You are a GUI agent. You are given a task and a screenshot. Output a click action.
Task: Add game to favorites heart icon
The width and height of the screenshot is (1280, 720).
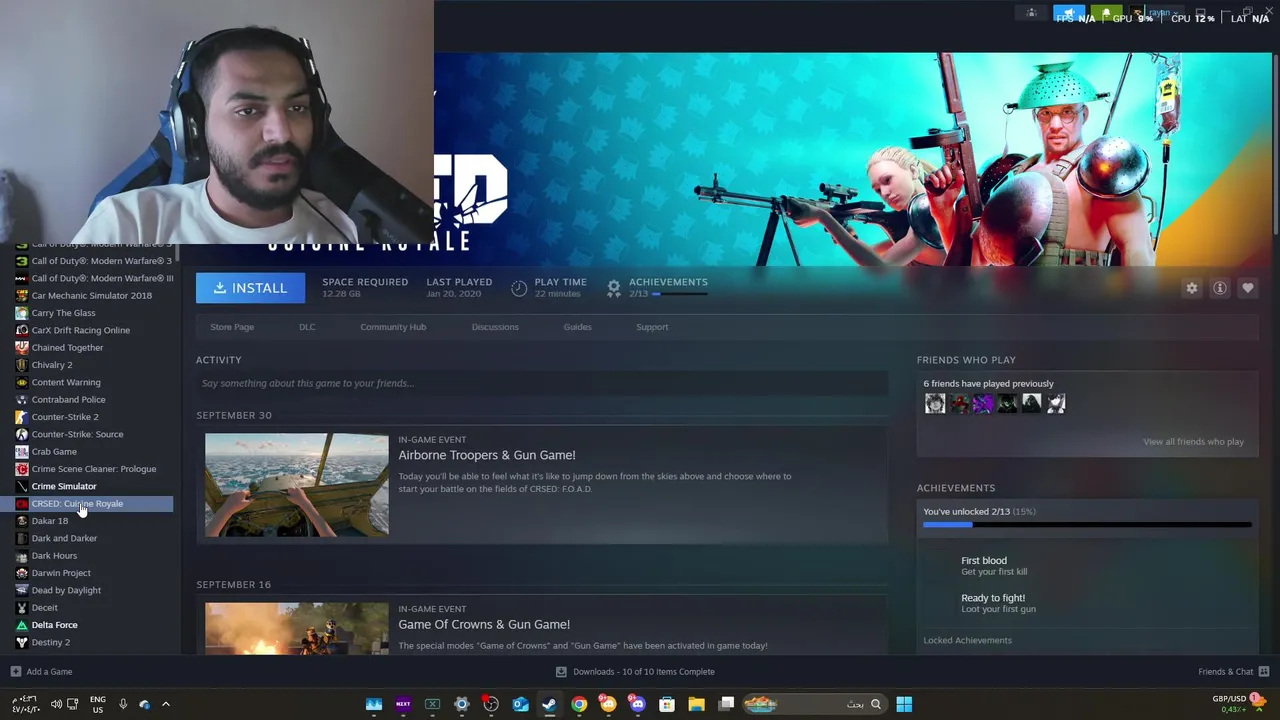coord(1248,288)
